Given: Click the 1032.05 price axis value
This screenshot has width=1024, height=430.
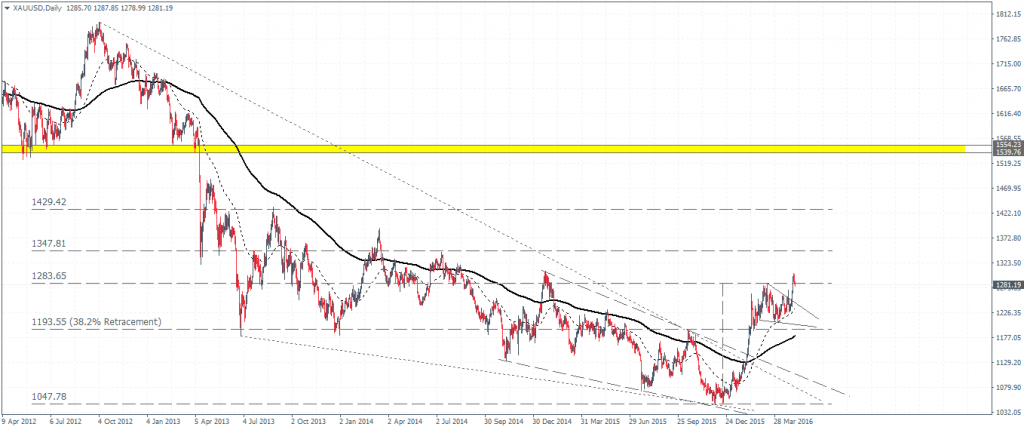Looking at the screenshot, I should (1007, 412).
